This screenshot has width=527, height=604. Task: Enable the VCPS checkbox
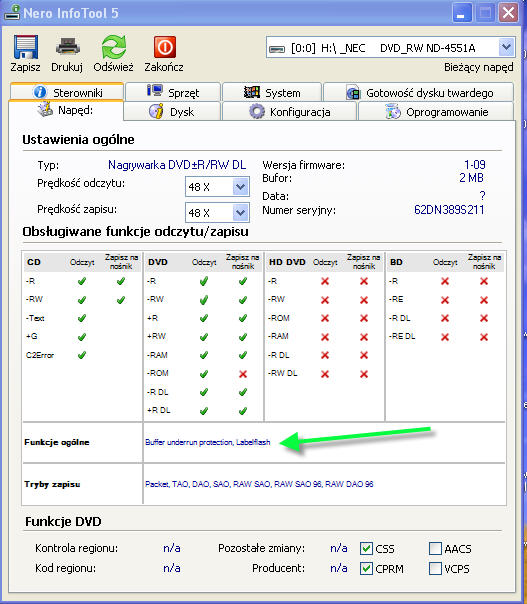435,569
